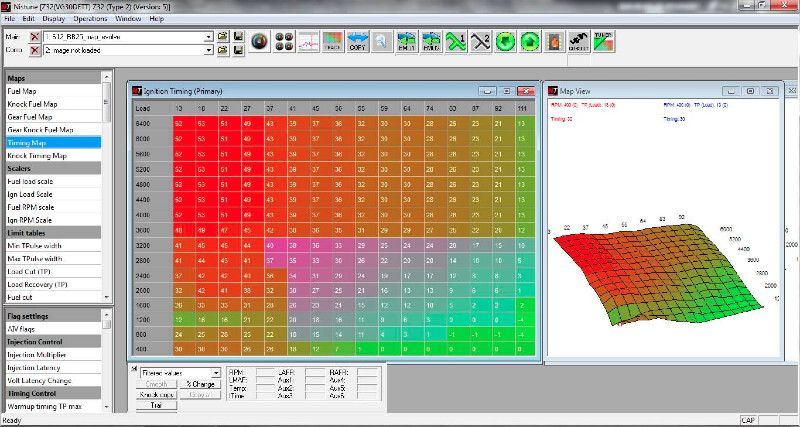Open Injection Multiplier setting

pyautogui.click(x=53, y=355)
